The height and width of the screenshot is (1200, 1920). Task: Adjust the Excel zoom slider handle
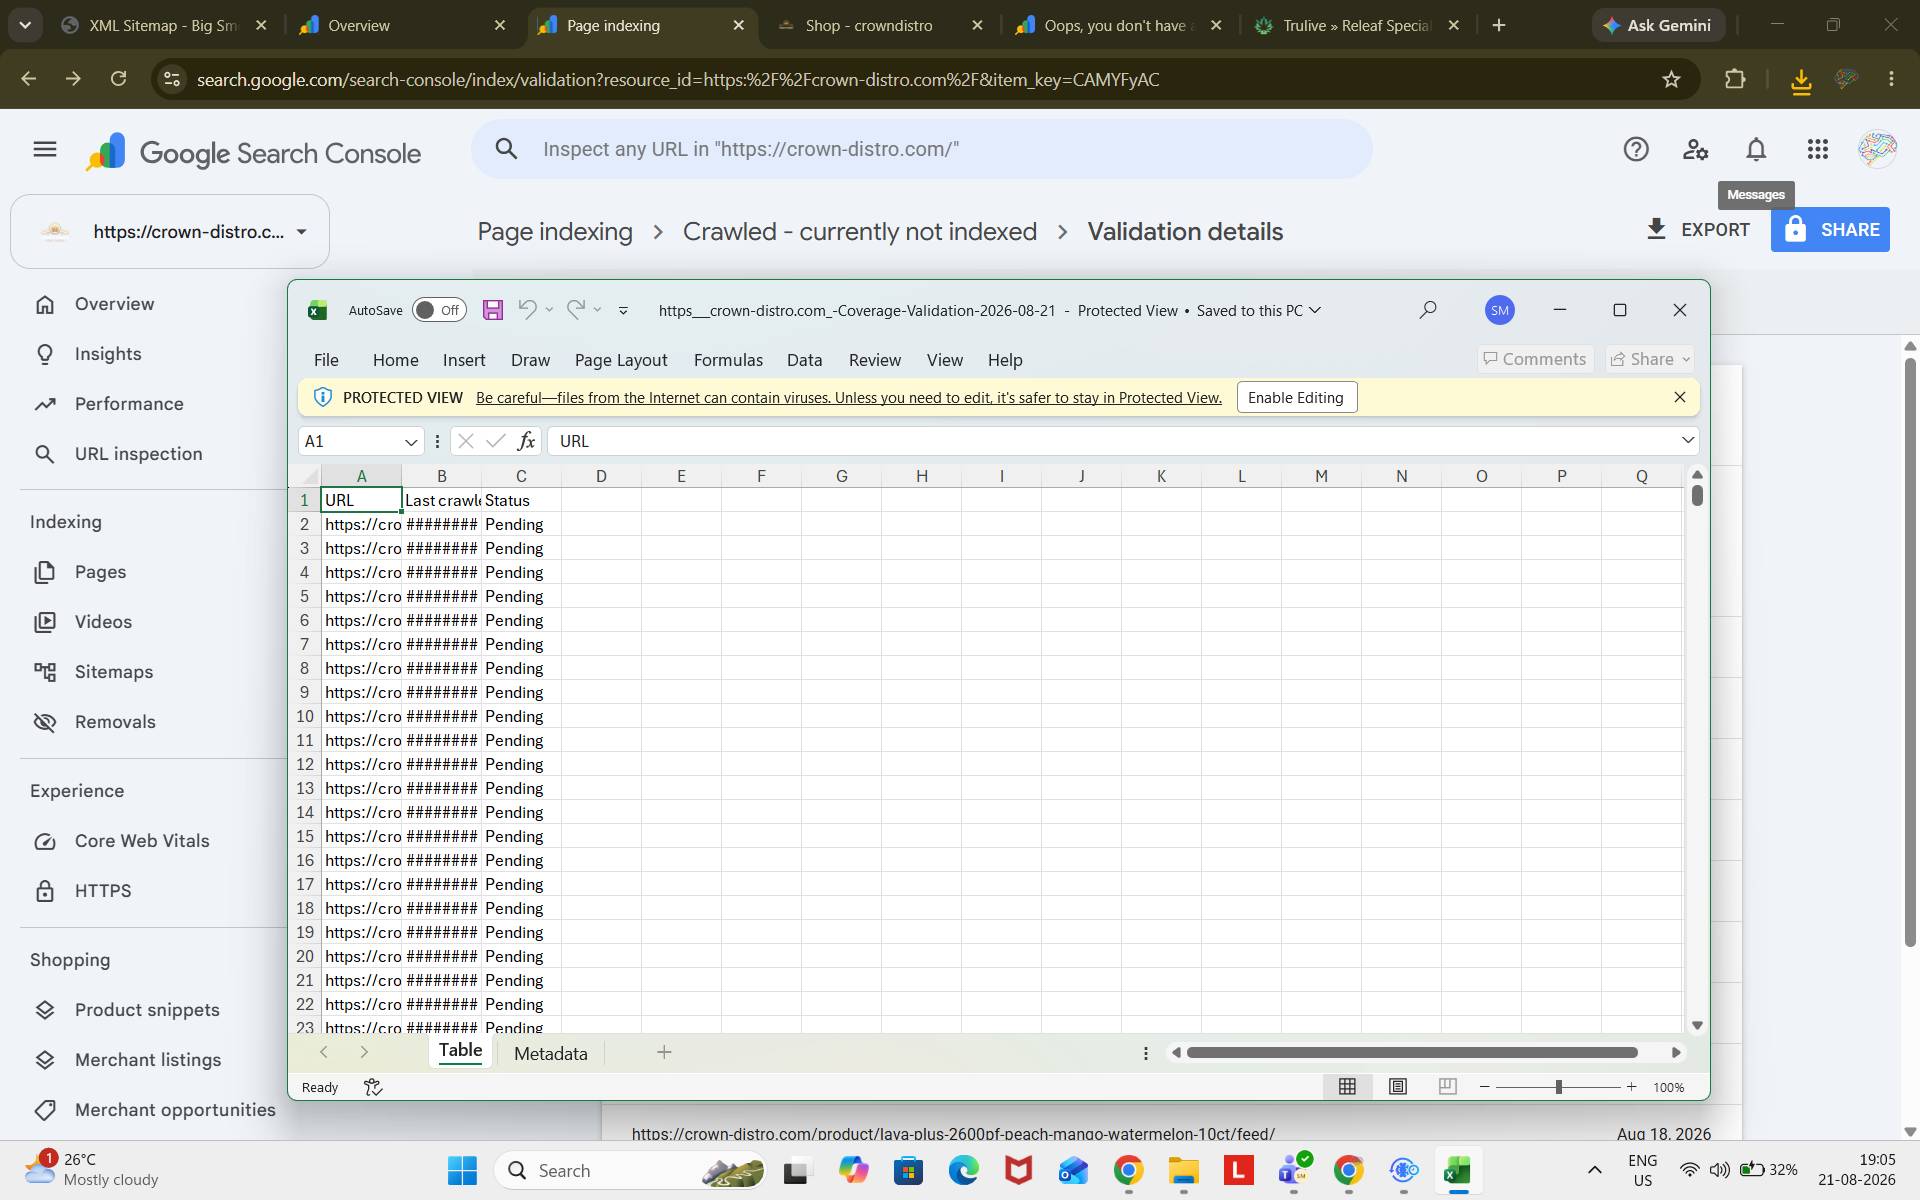pyautogui.click(x=1558, y=1087)
